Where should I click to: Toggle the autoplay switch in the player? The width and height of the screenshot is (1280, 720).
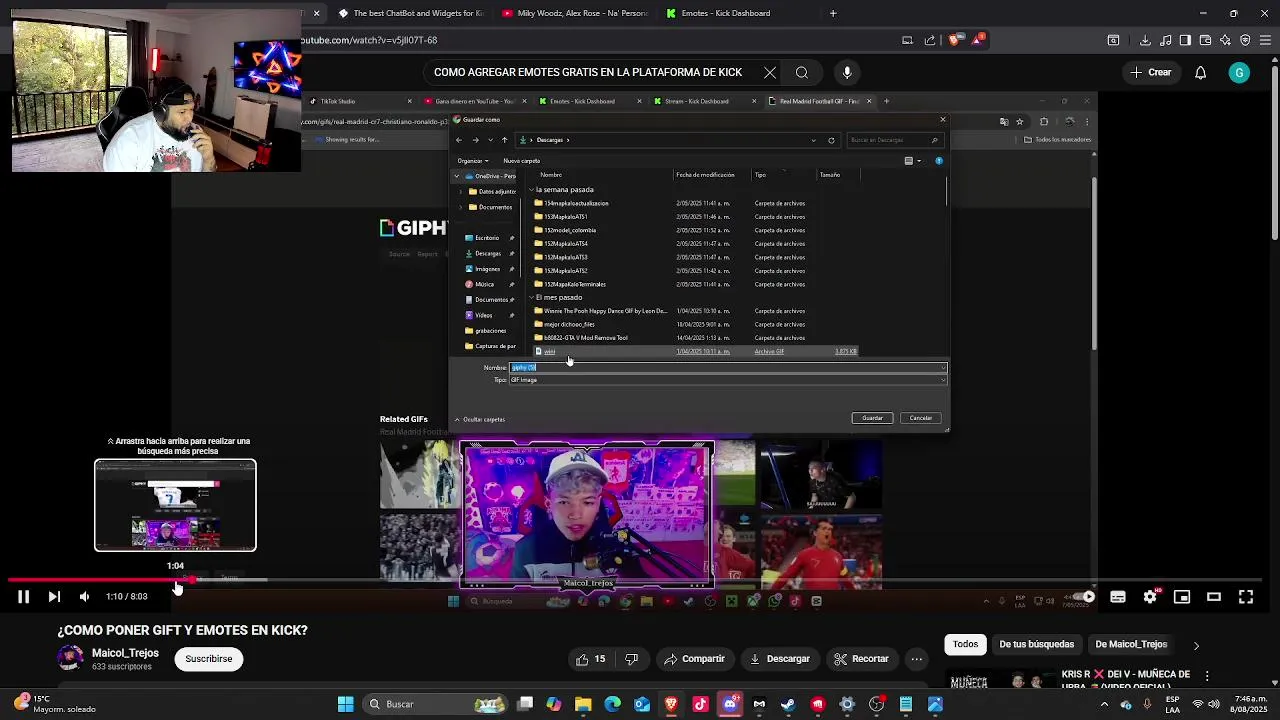click(1085, 597)
